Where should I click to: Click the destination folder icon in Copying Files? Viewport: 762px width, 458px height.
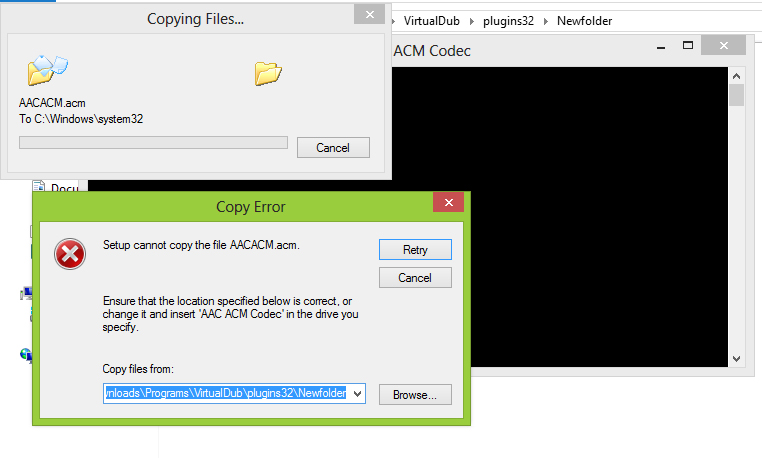click(x=268, y=73)
